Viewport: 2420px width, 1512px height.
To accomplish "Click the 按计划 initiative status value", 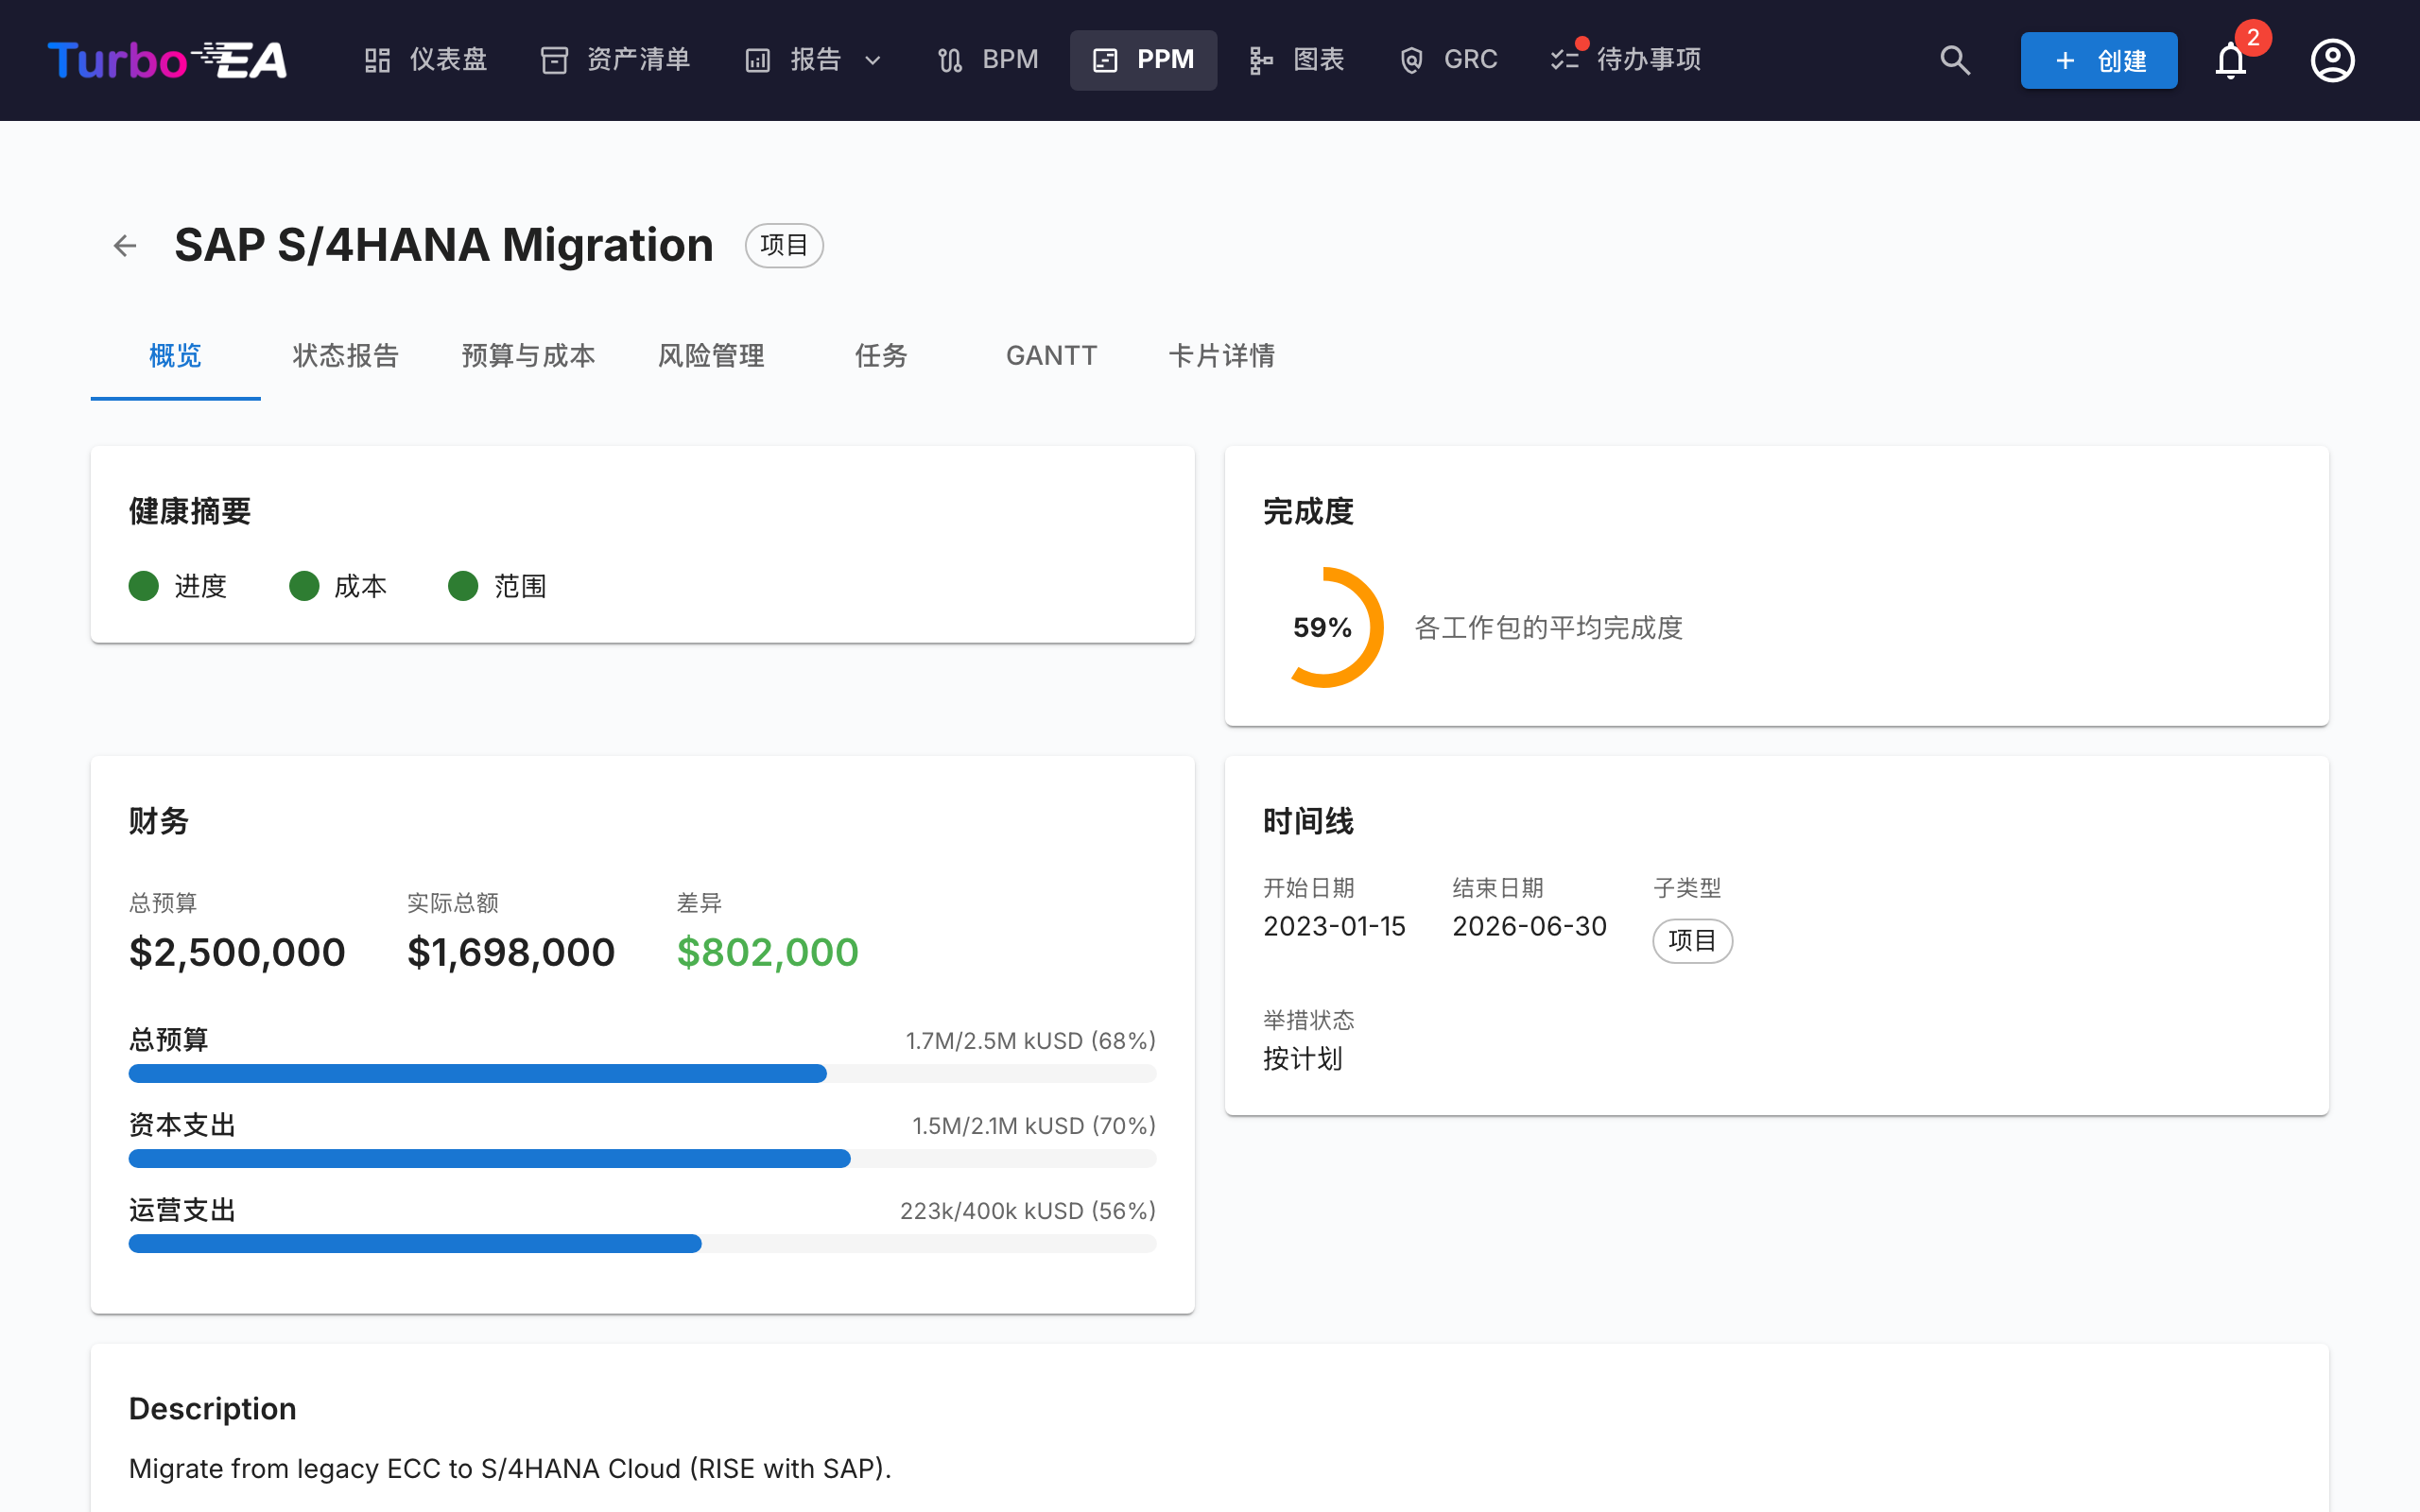I will [x=1302, y=1059].
